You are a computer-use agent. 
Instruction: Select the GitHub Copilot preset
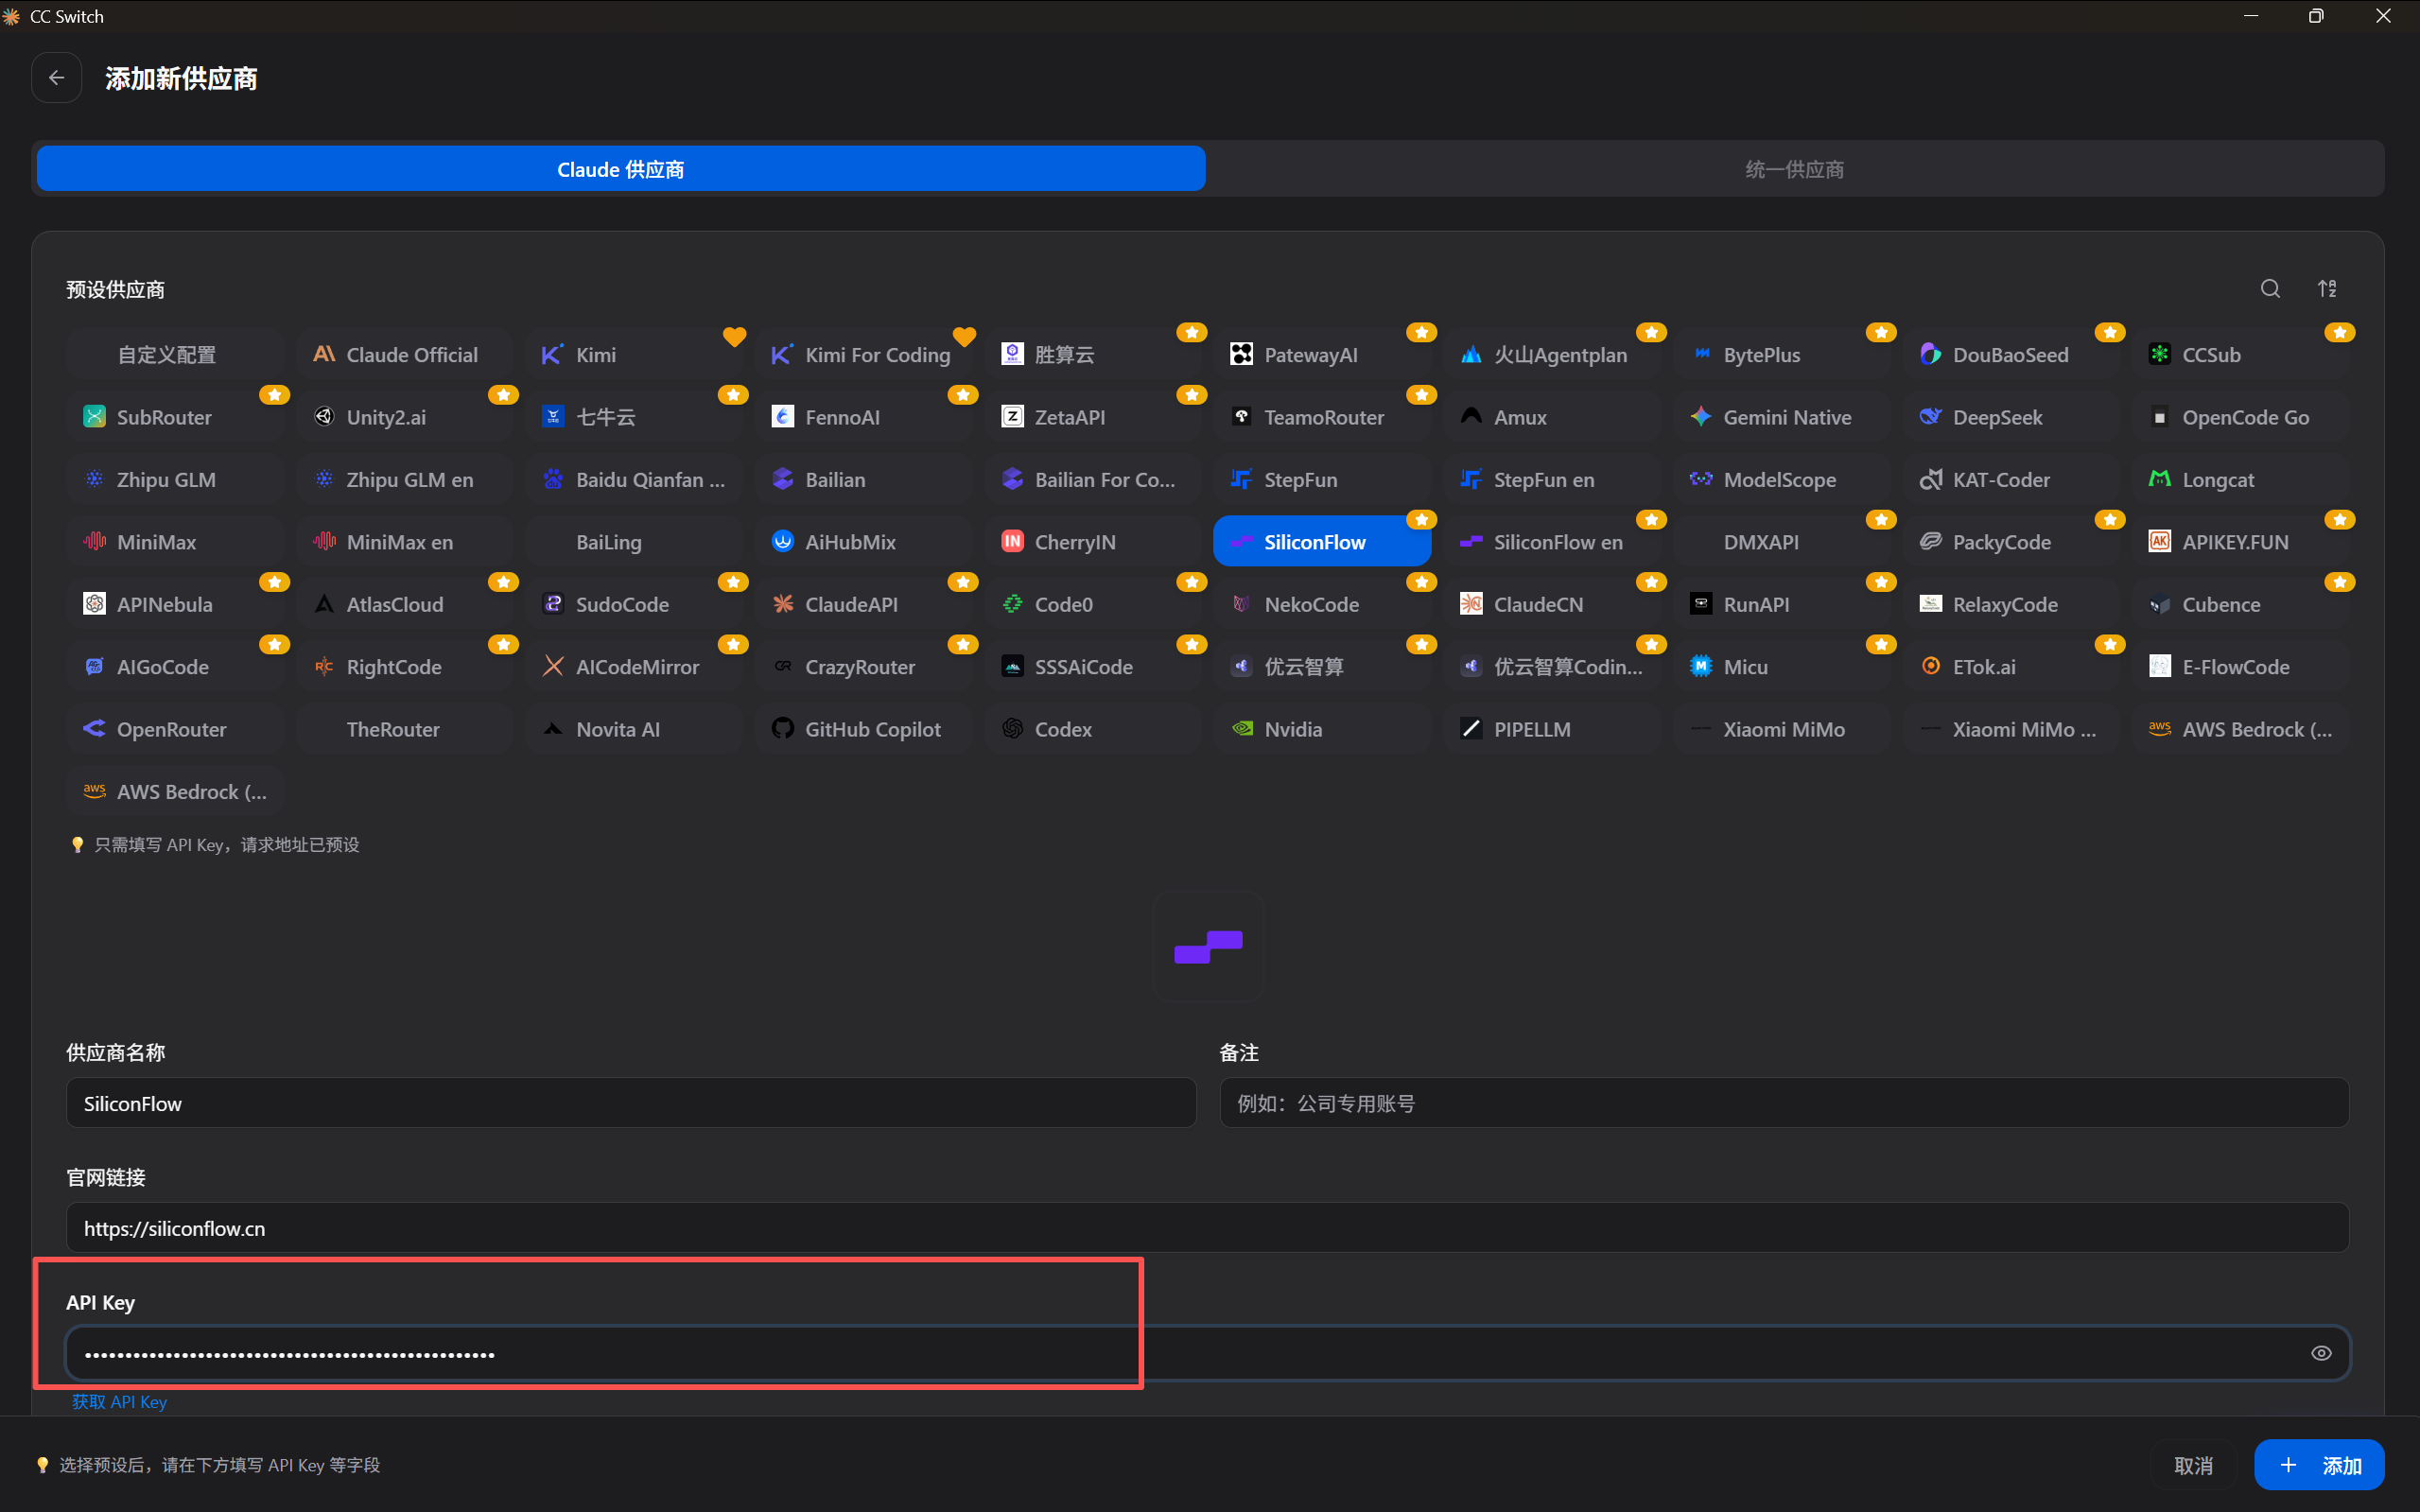[864, 729]
